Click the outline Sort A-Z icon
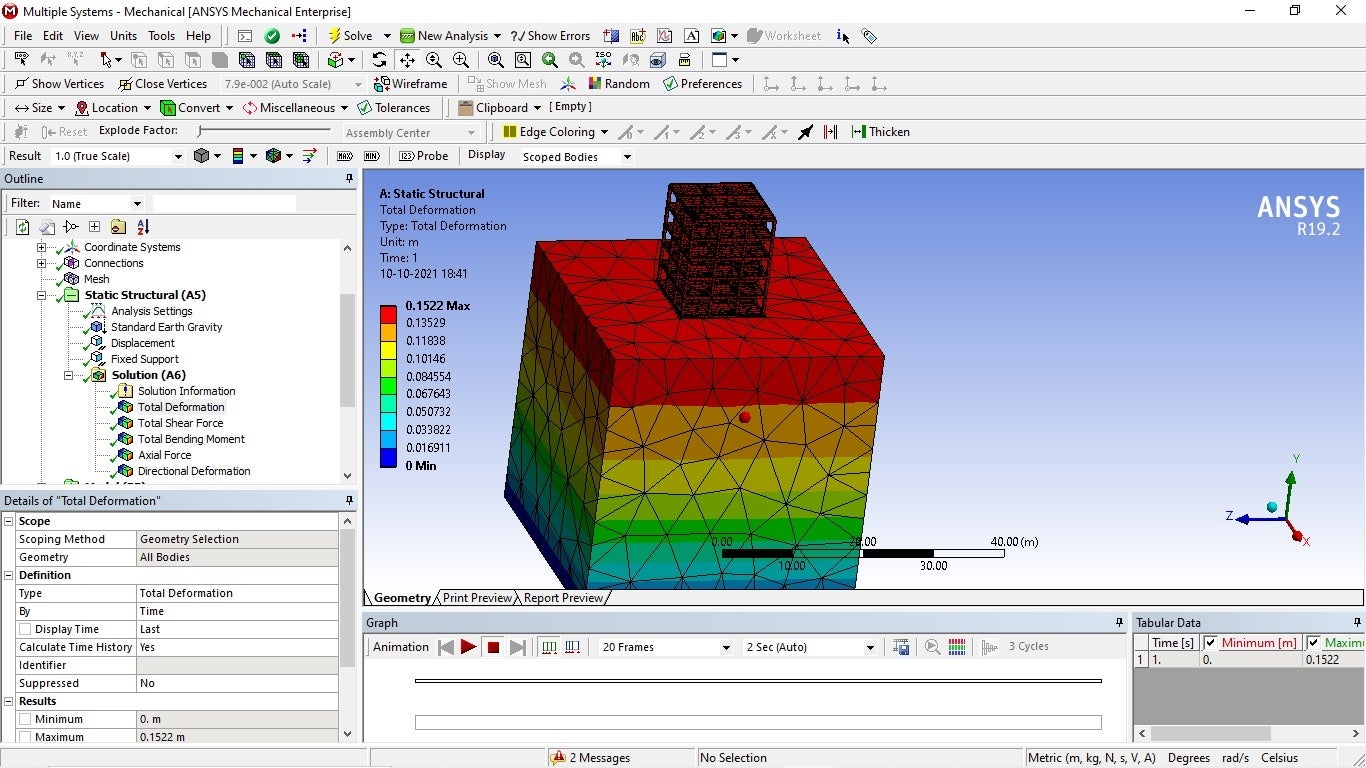The width and height of the screenshot is (1366, 768). [143, 227]
